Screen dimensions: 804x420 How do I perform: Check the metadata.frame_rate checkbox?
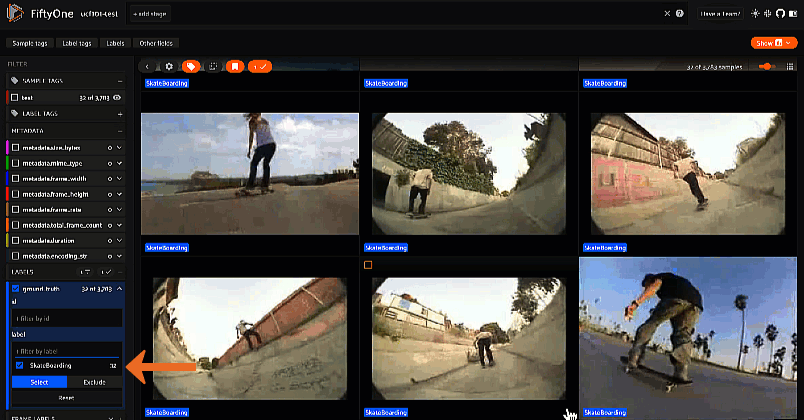click(15, 210)
